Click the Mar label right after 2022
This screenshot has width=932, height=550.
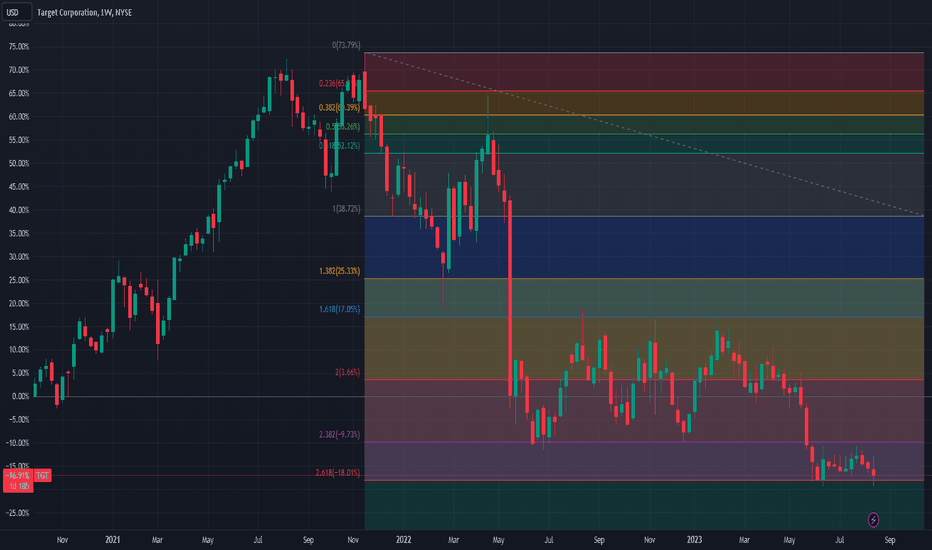(454, 540)
